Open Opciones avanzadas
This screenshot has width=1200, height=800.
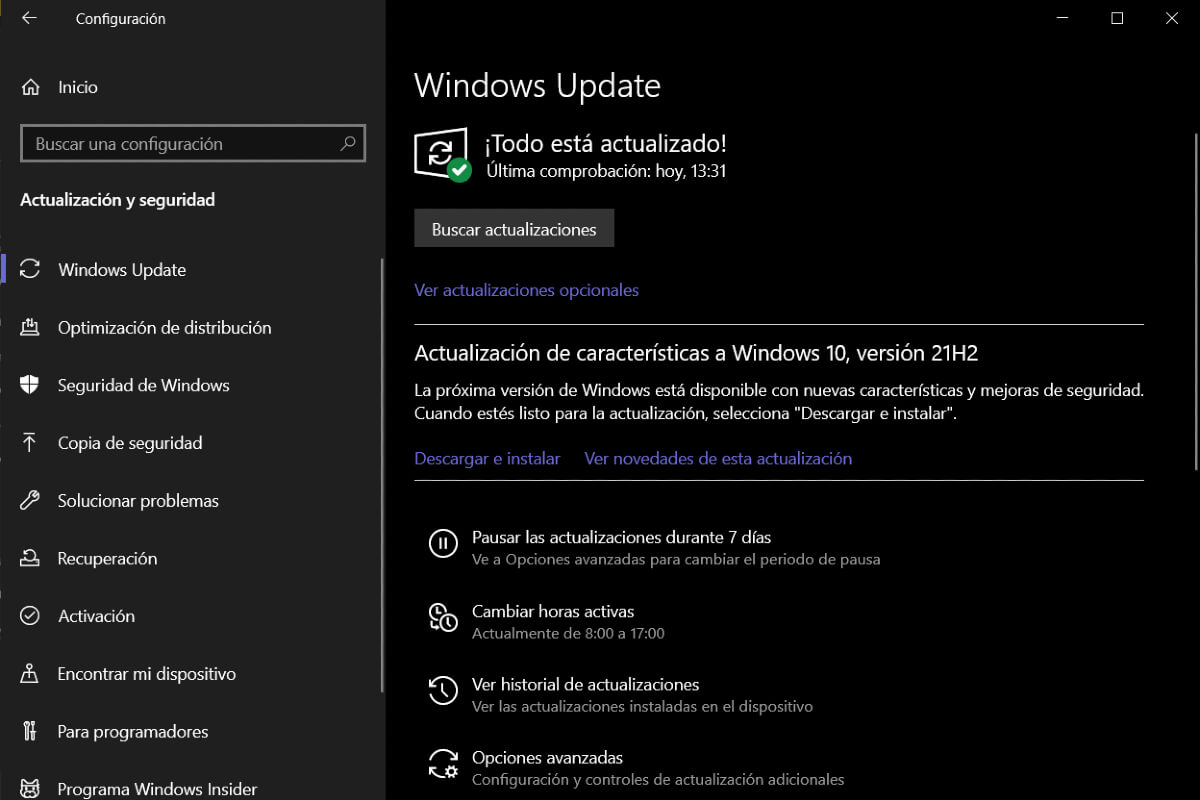(x=547, y=757)
